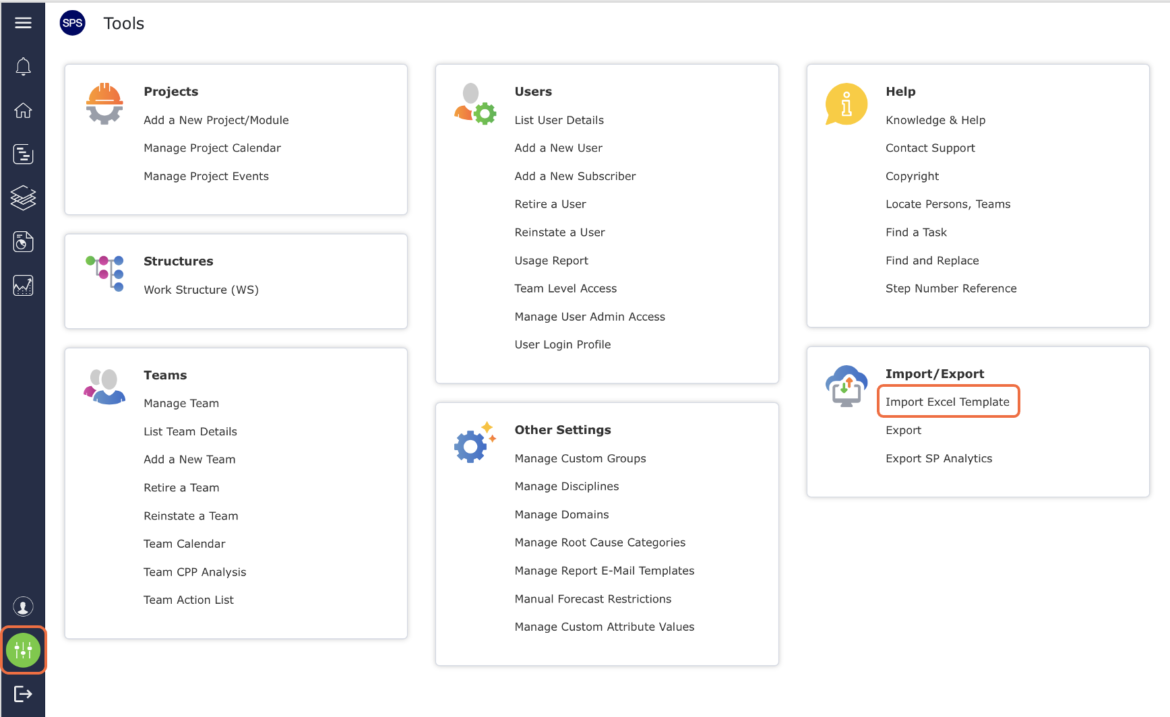
Task: Open the stacked layers icon in sidebar
Action: coord(23,198)
